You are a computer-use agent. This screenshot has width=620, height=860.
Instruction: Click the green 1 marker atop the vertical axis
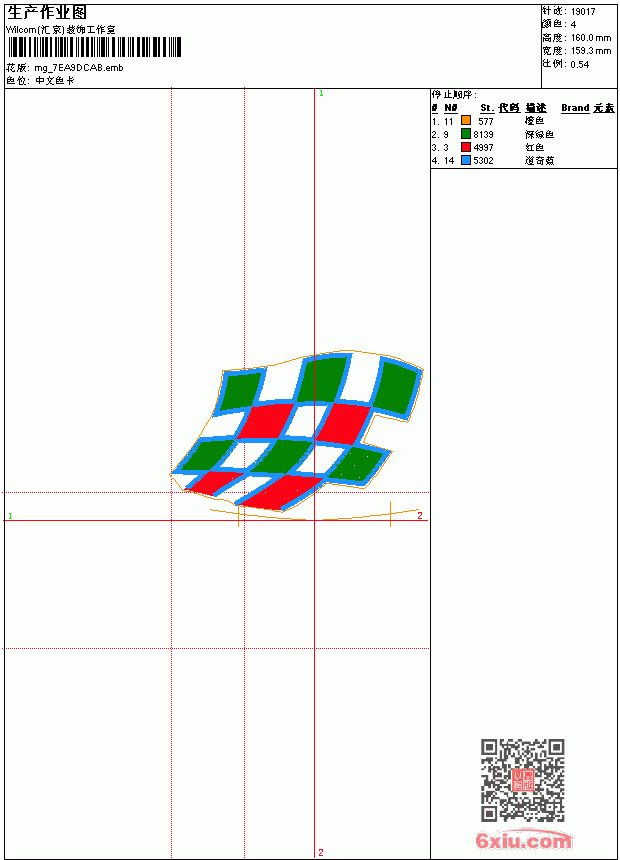click(322, 94)
